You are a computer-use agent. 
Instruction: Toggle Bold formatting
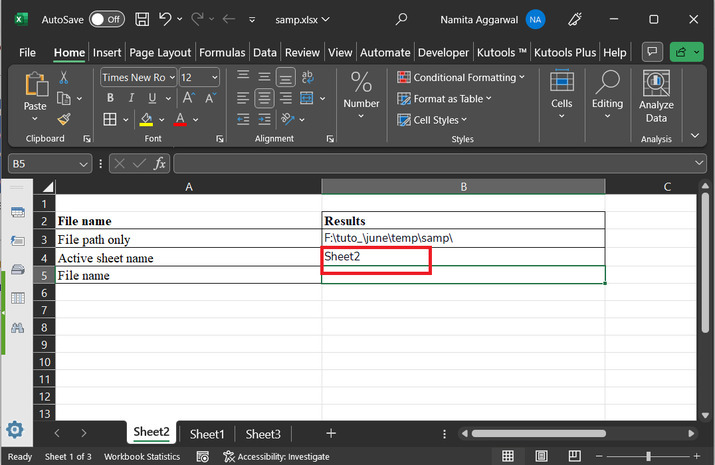point(109,98)
